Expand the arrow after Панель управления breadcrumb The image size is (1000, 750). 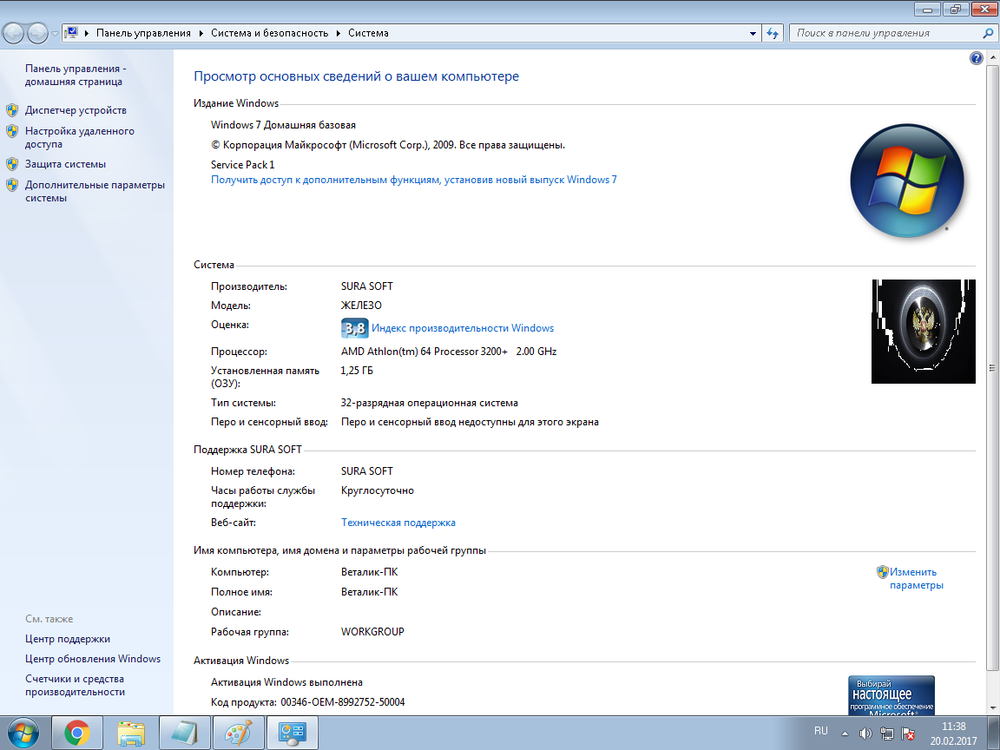200,33
